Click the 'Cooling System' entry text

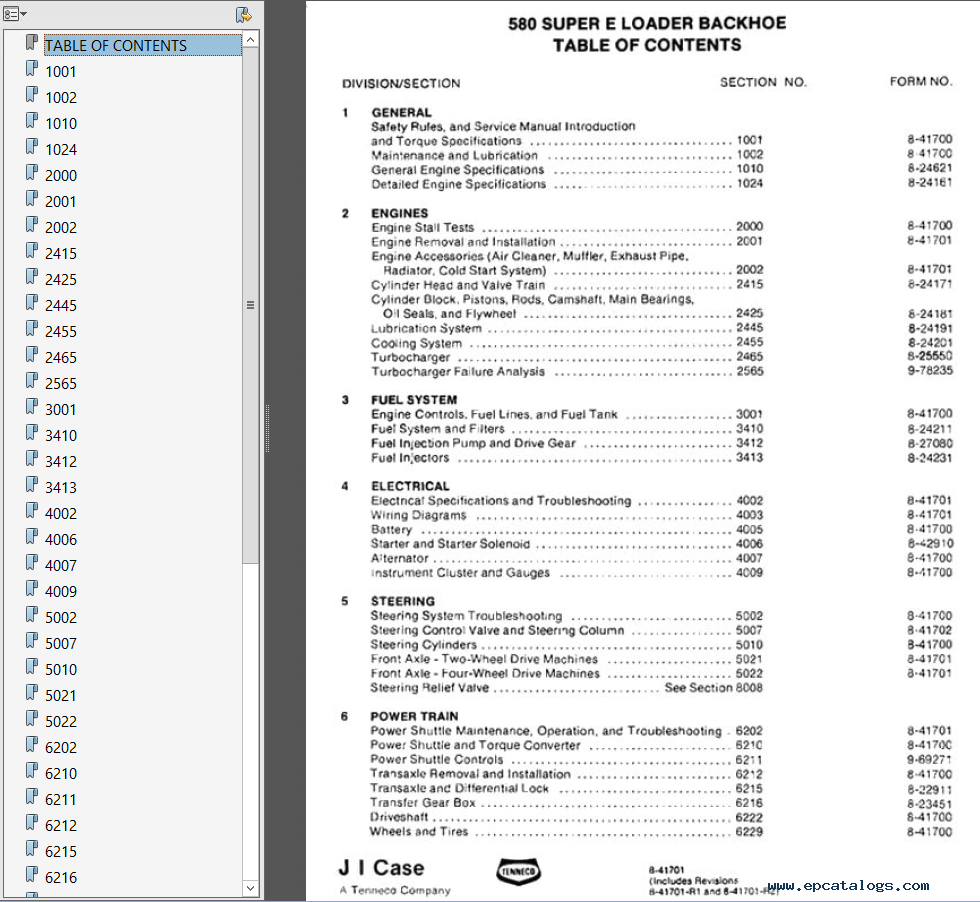(x=416, y=343)
